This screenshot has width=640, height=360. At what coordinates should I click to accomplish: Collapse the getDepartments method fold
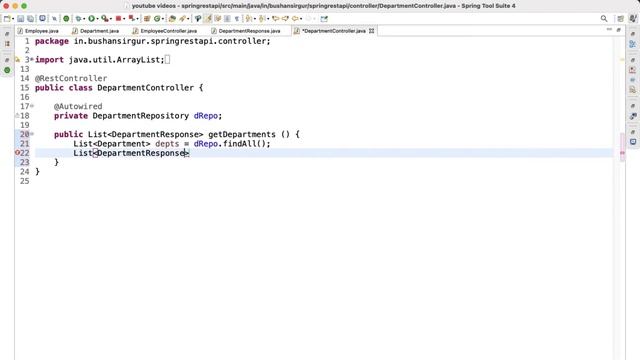coord(32,134)
